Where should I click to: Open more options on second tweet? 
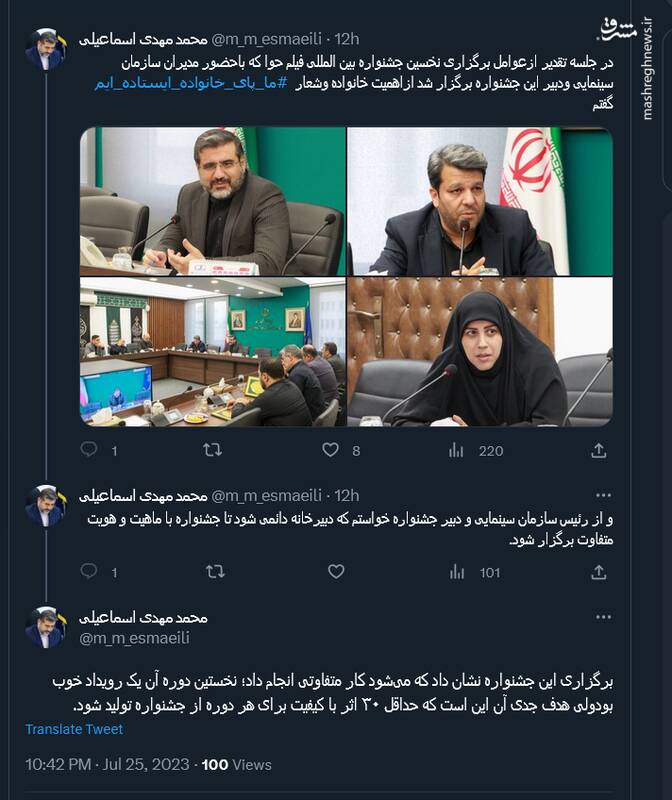point(603,495)
